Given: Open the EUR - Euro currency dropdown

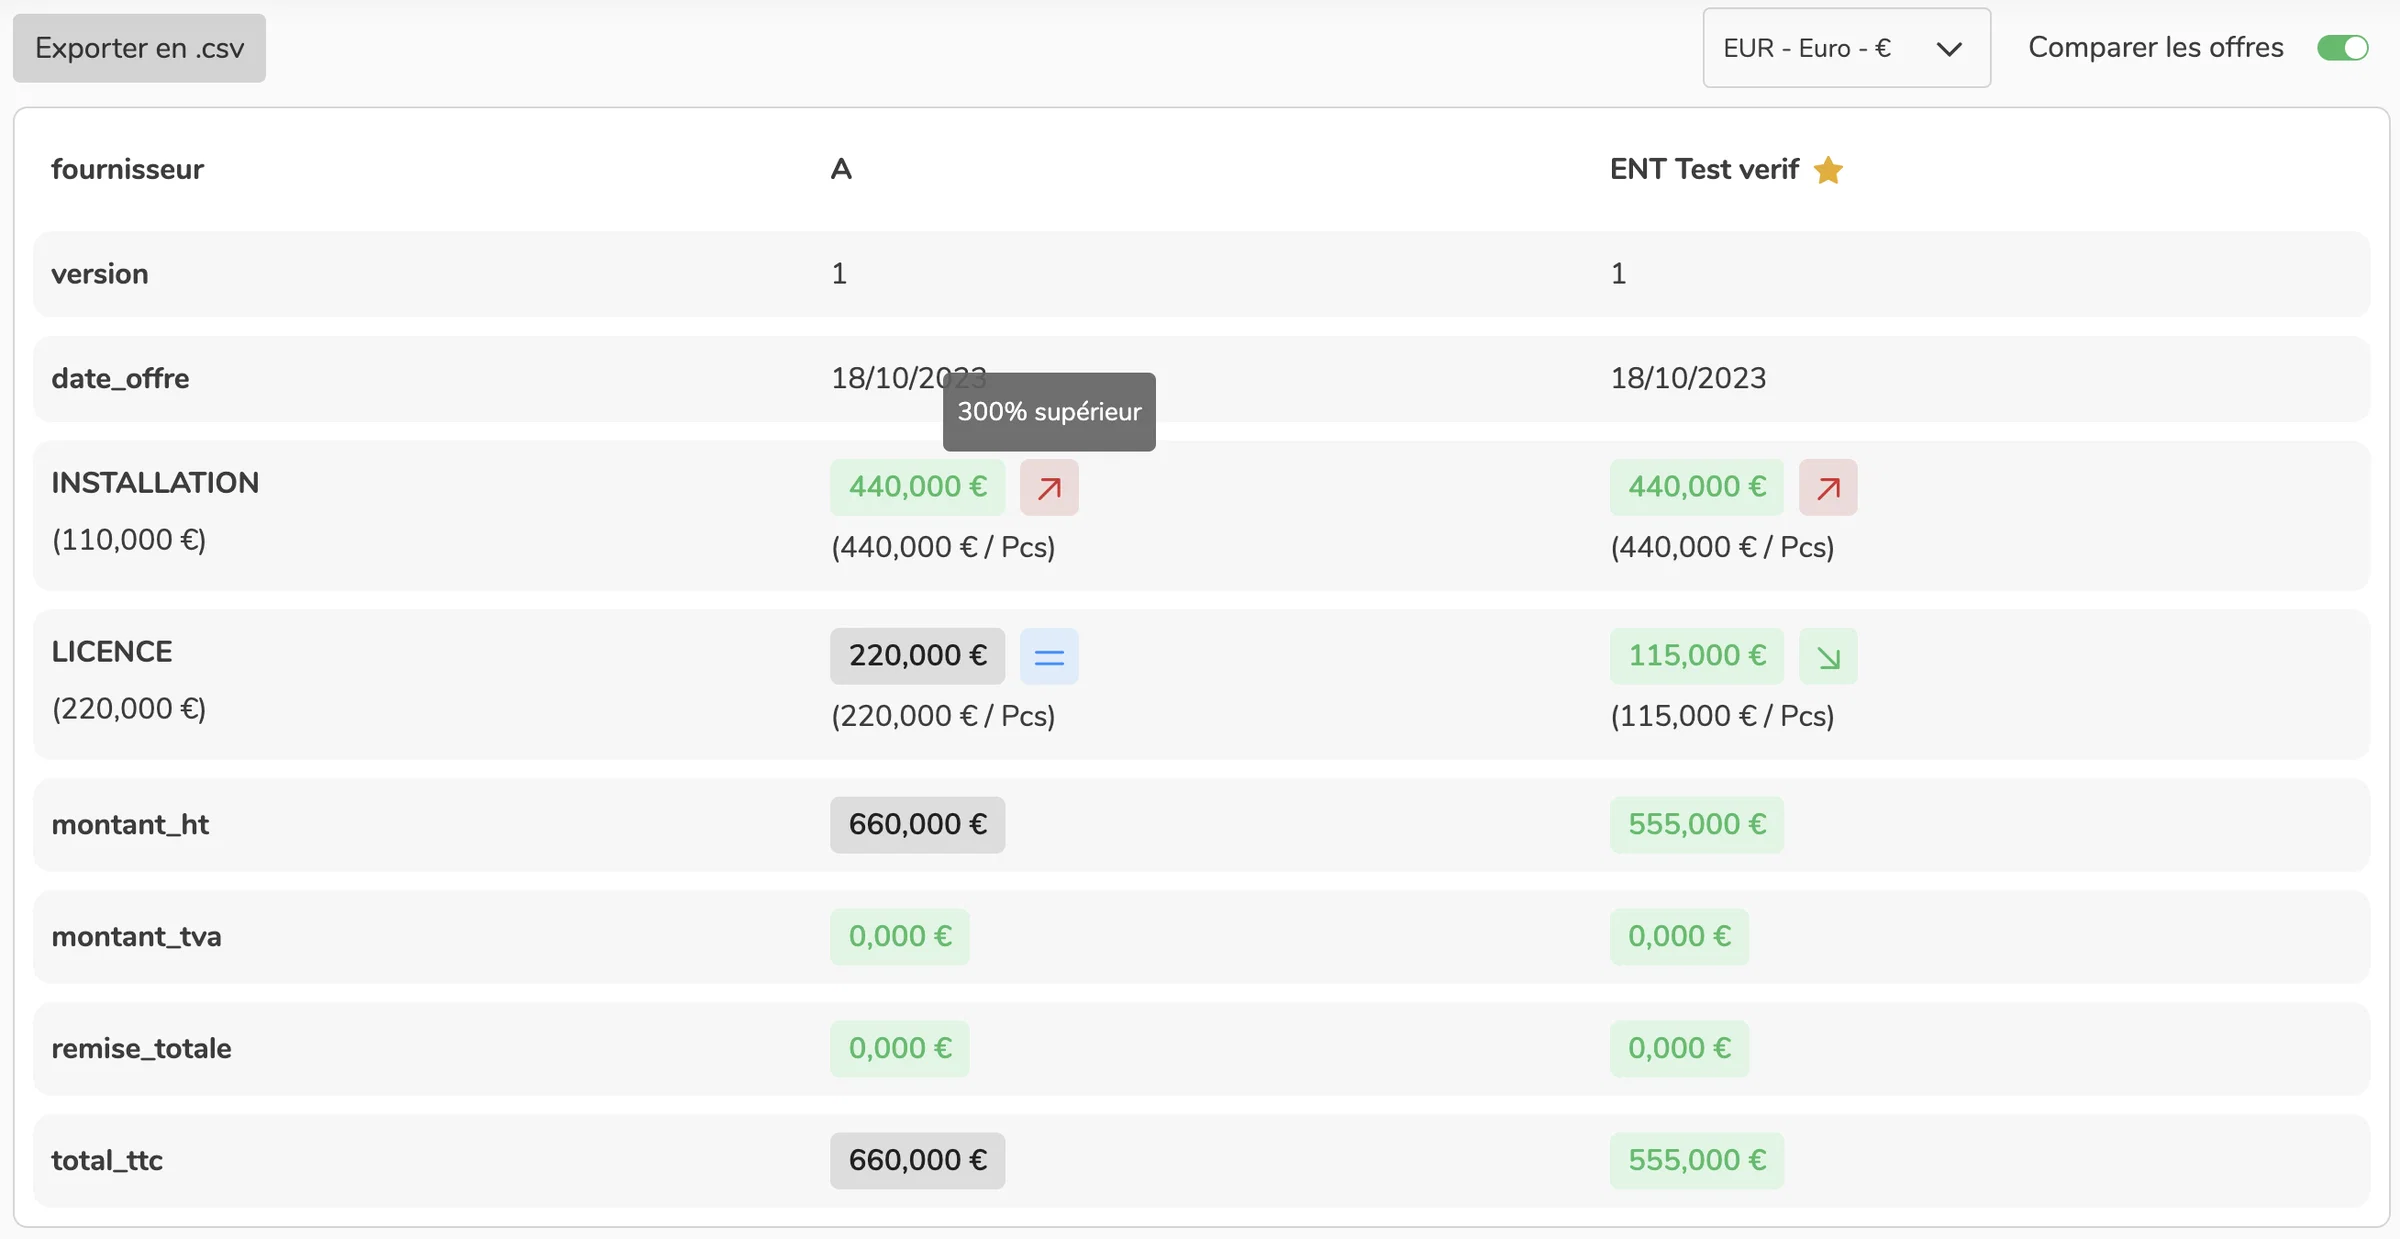Looking at the screenshot, I should click(x=1846, y=48).
